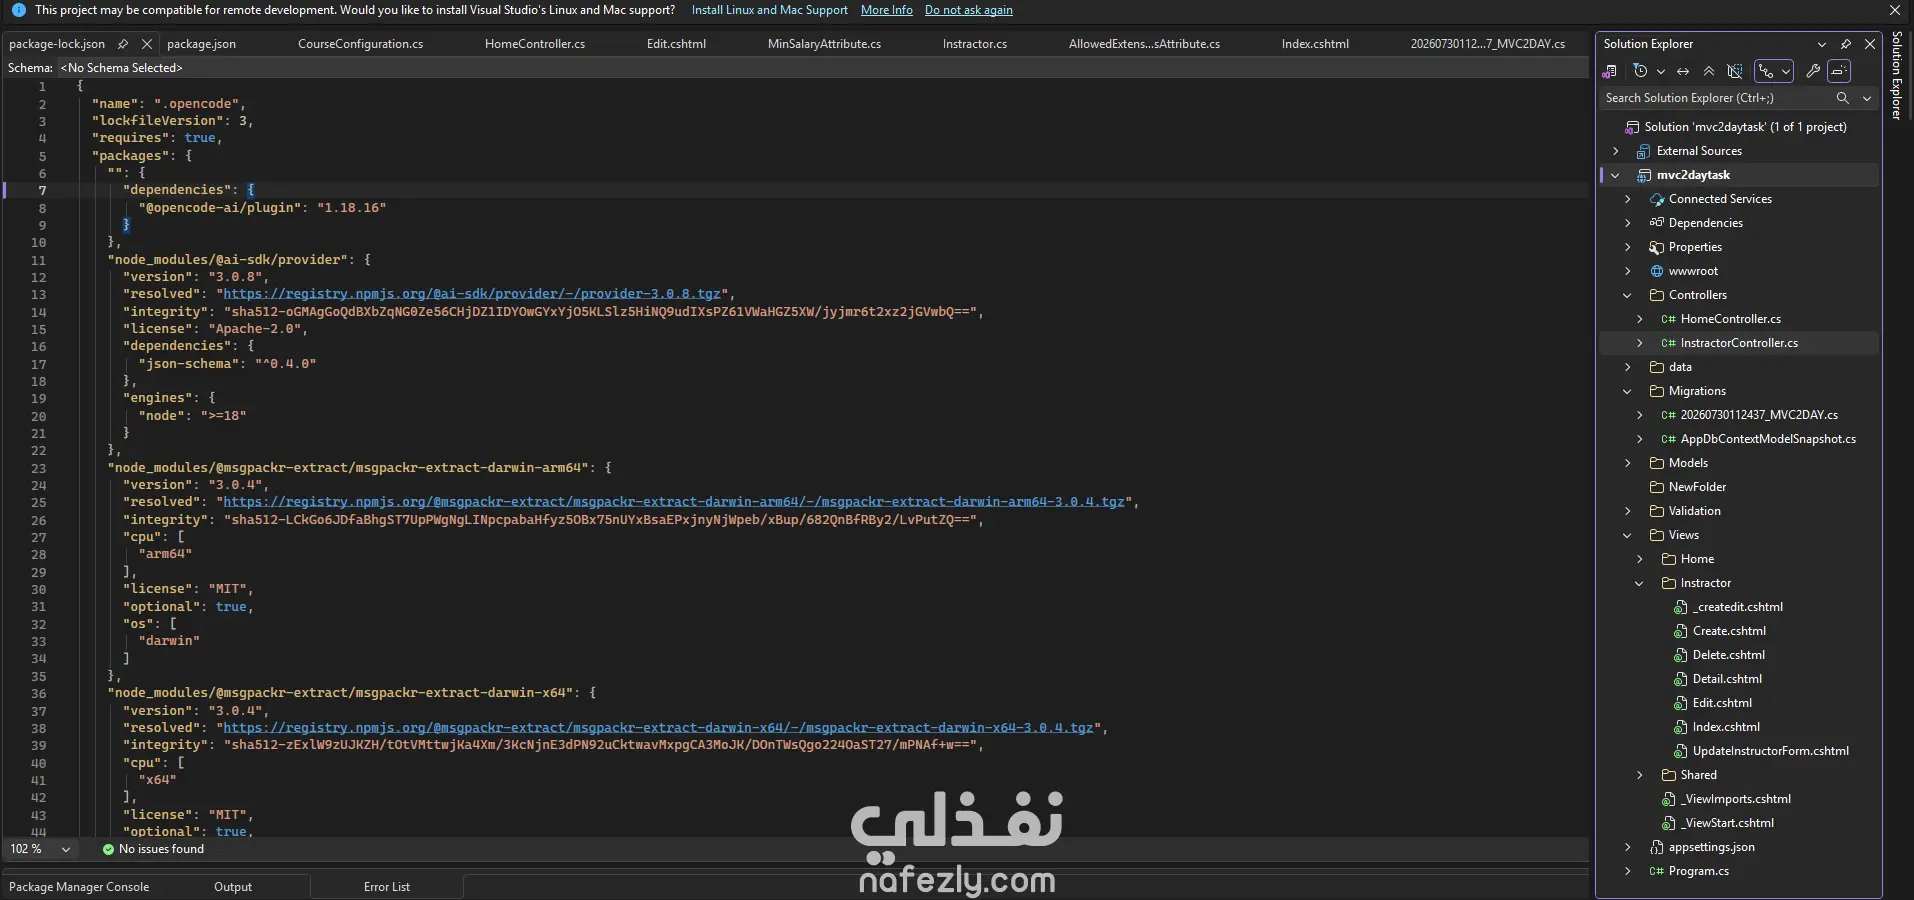Collapse the Instractor views folder
Viewport: 1914px width, 900px height.
(1640, 583)
